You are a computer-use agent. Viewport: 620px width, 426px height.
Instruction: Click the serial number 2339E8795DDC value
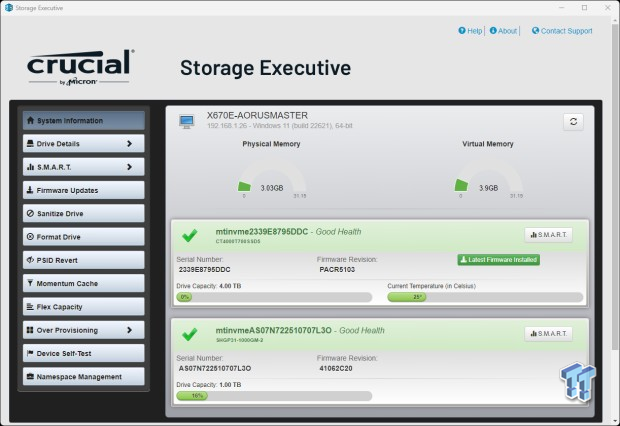tap(204, 269)
